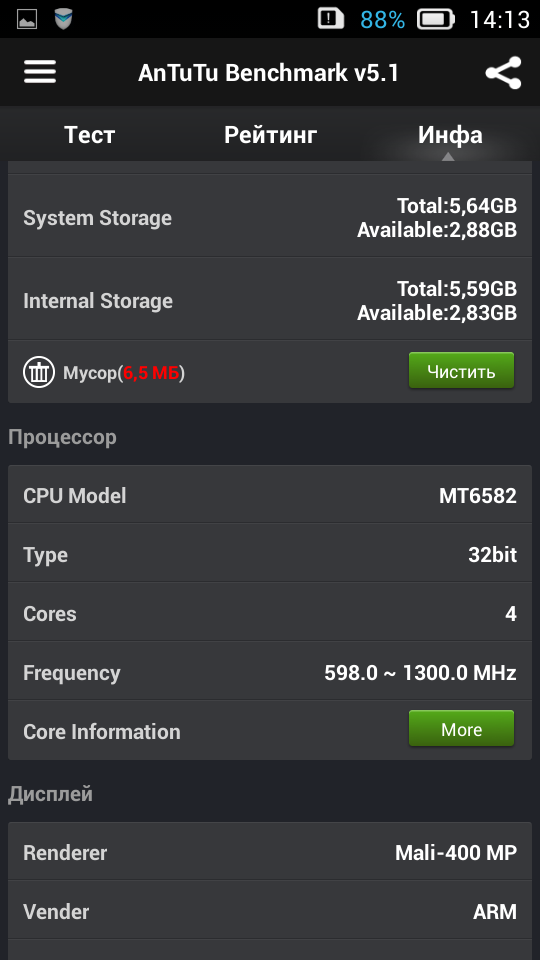Image resolution: width=540 pixels, height=960 pixels.
Task: Tap the SIM alert icon
Action: point(331,18)
